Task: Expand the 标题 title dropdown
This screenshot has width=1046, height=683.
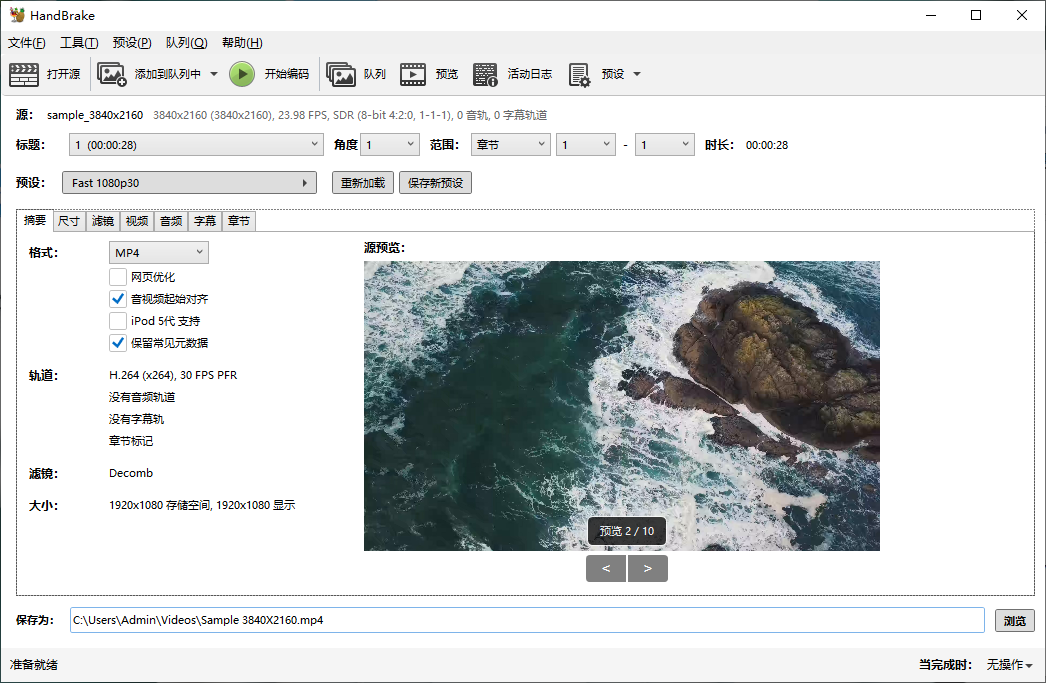Action: point(196,145)
